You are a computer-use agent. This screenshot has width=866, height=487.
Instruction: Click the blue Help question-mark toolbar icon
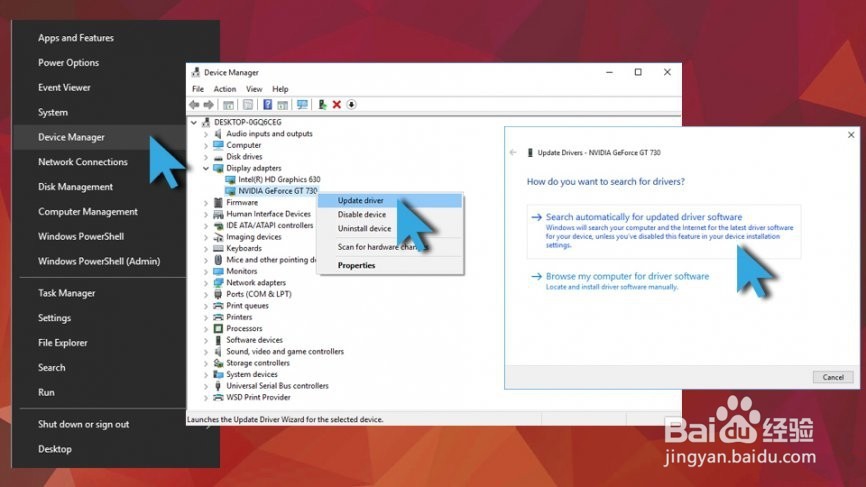(x=267, y=104)
